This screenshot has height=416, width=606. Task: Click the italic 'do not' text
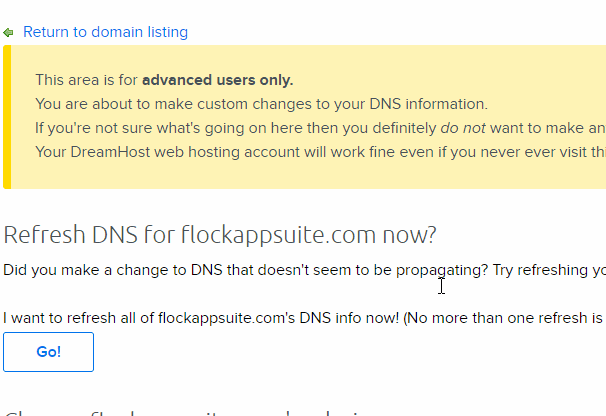coord(463,128)
